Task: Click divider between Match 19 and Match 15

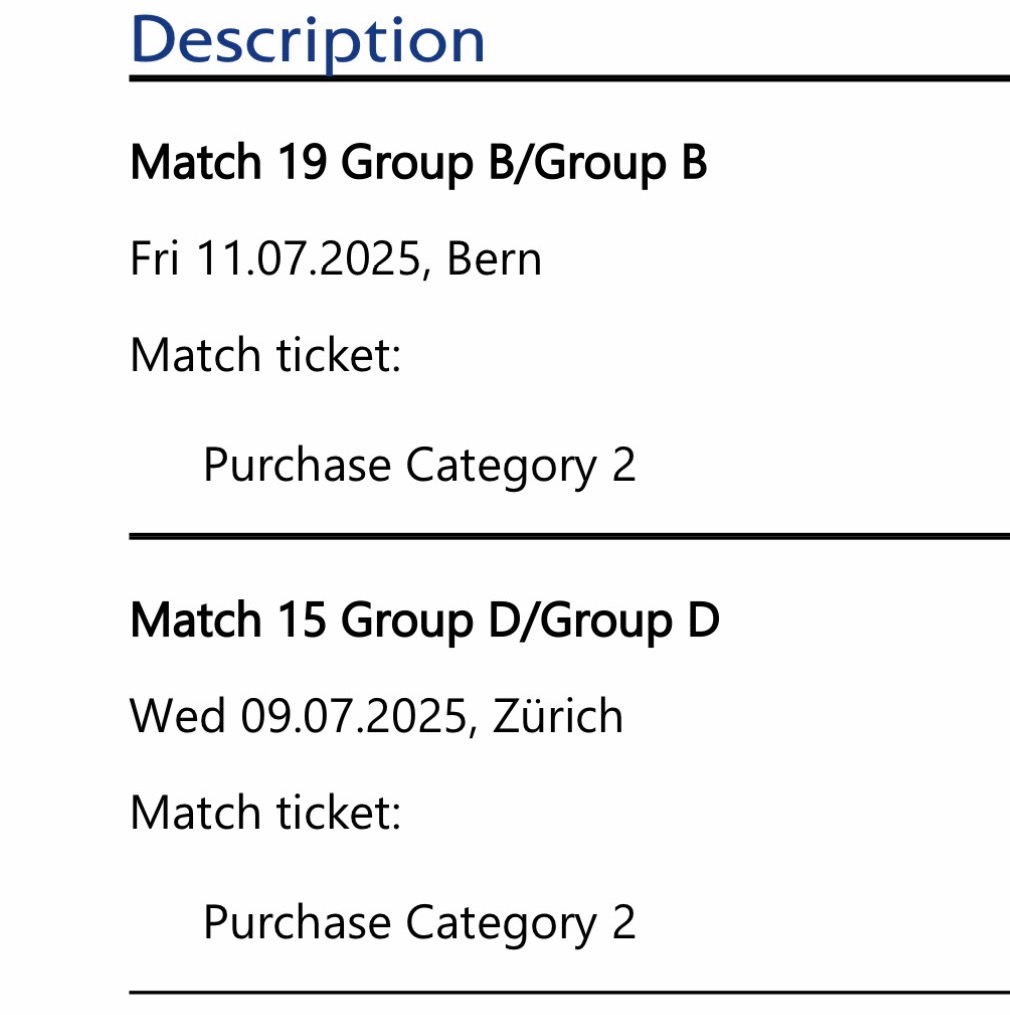Action: point(569,537)
